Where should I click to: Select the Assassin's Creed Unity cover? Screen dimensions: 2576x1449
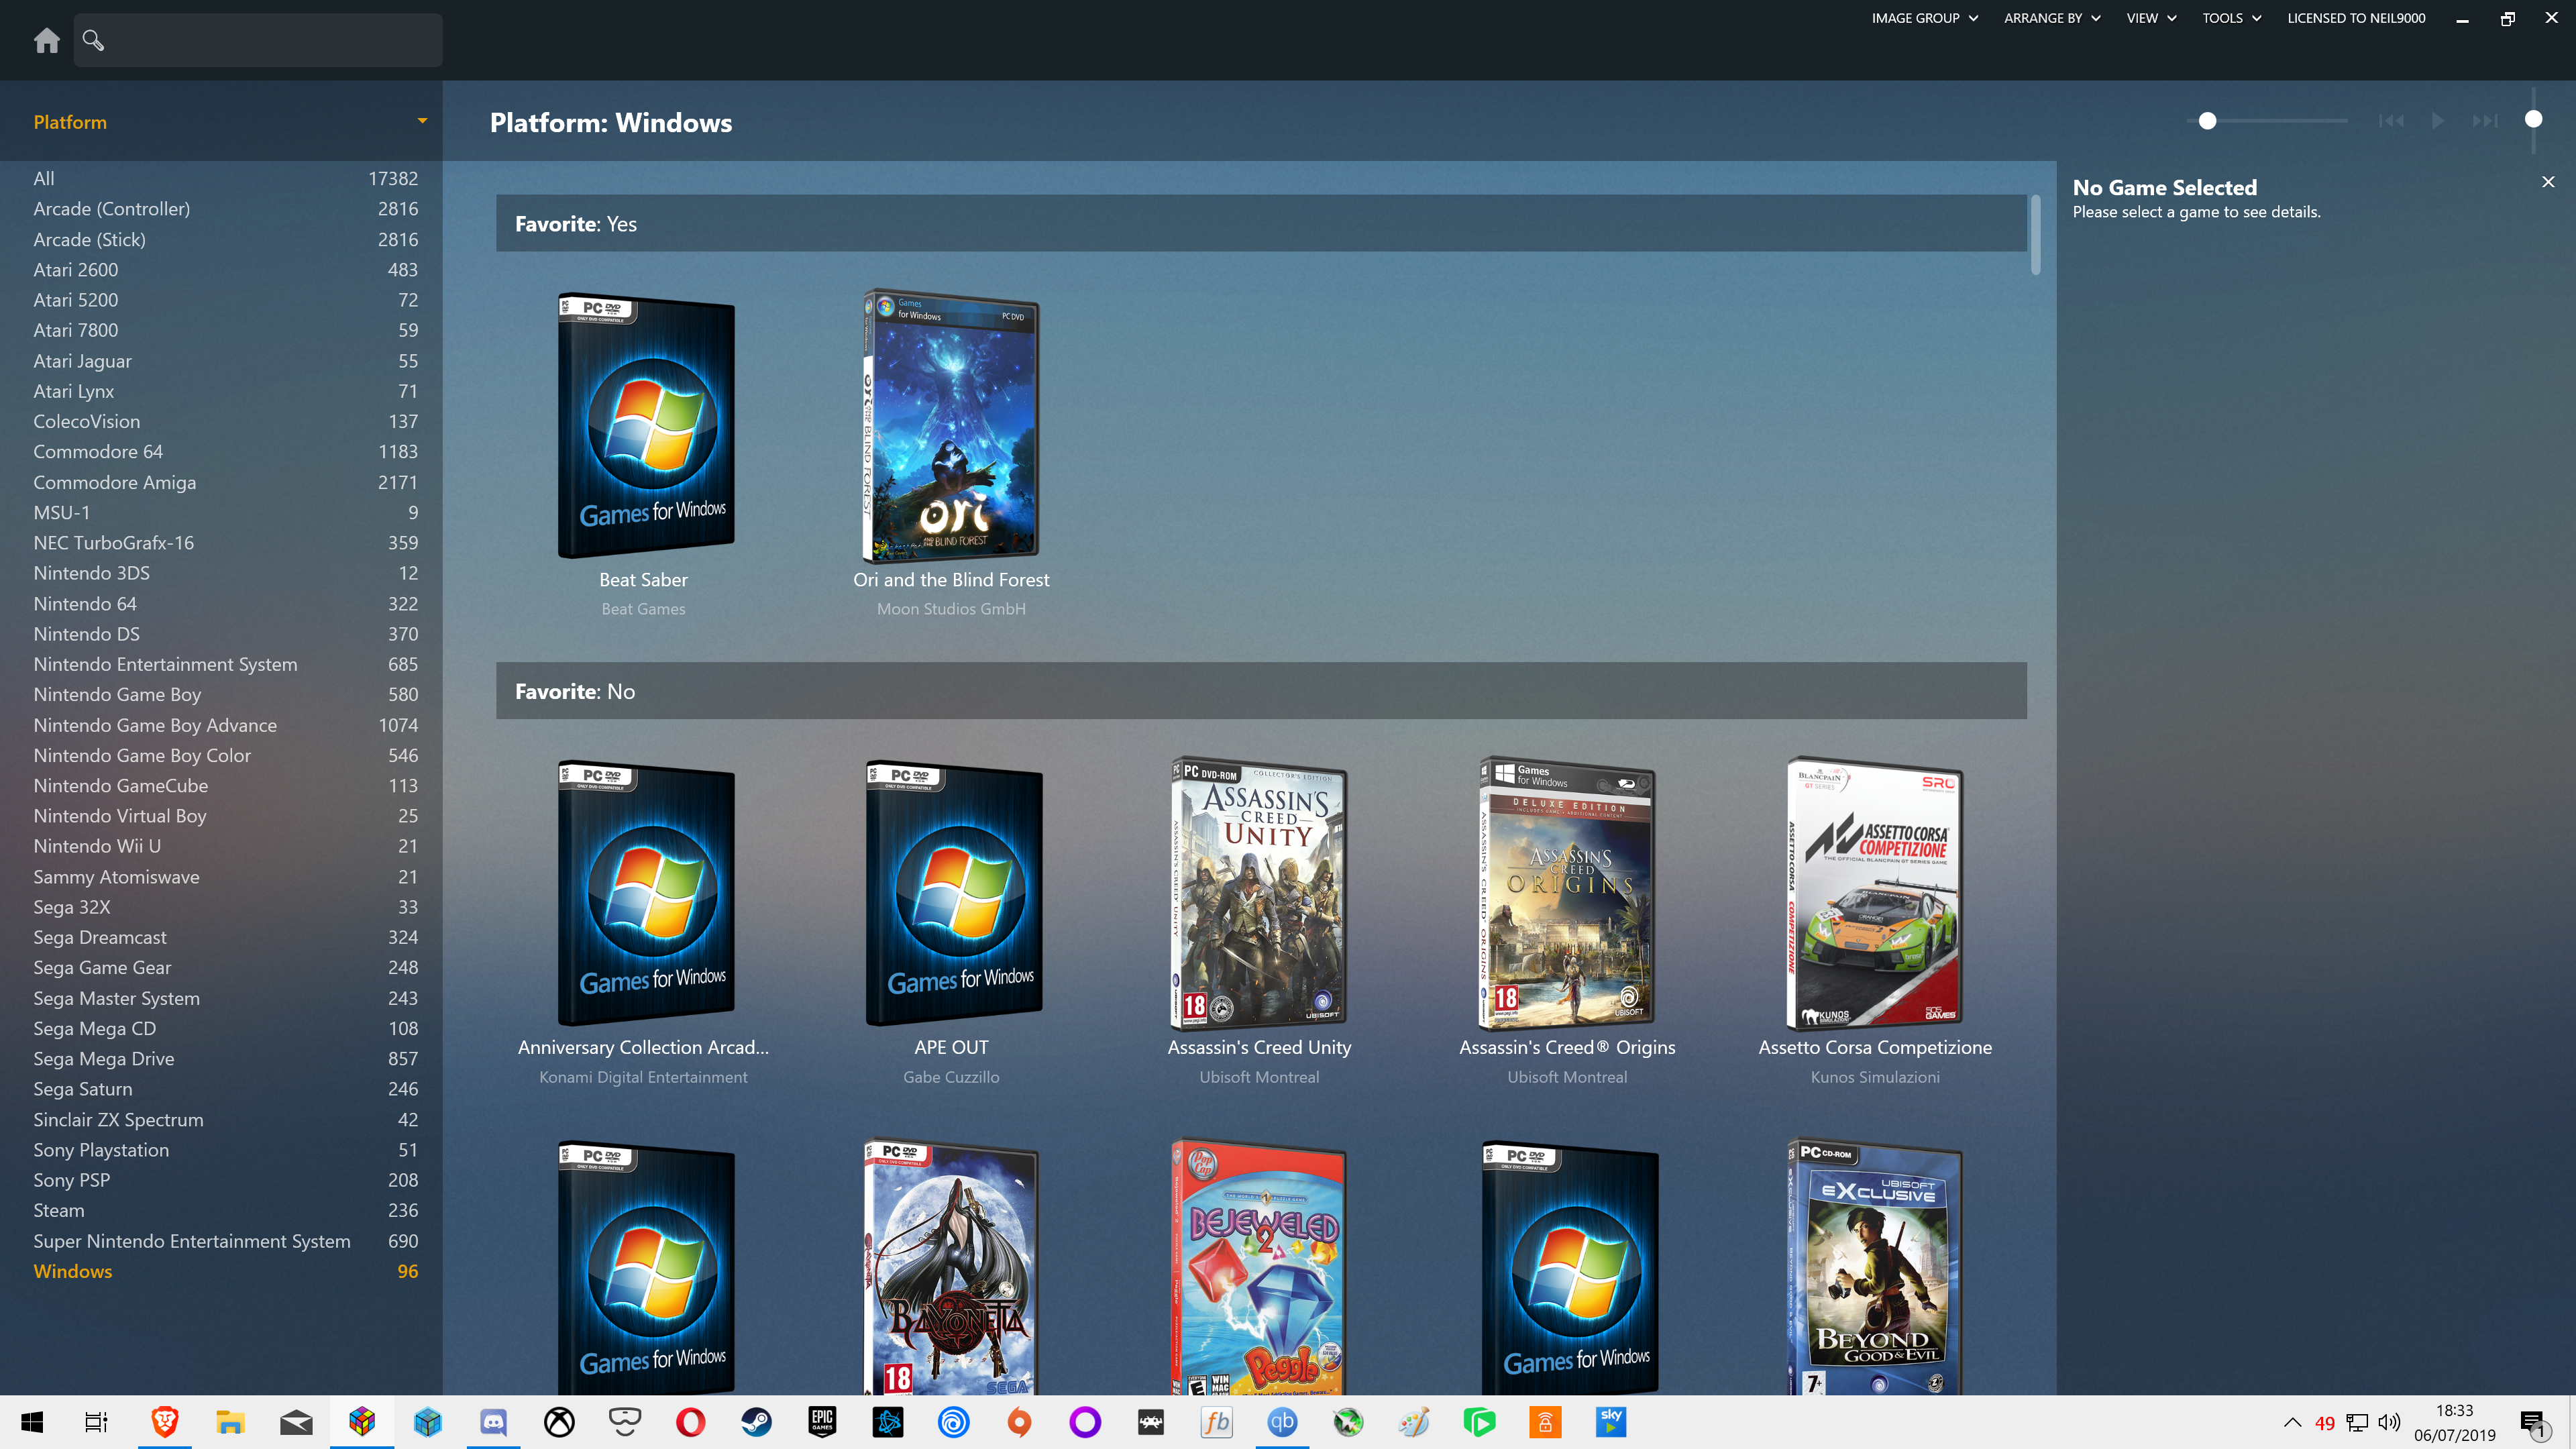pyautogui.click(x=1259, y=893)
